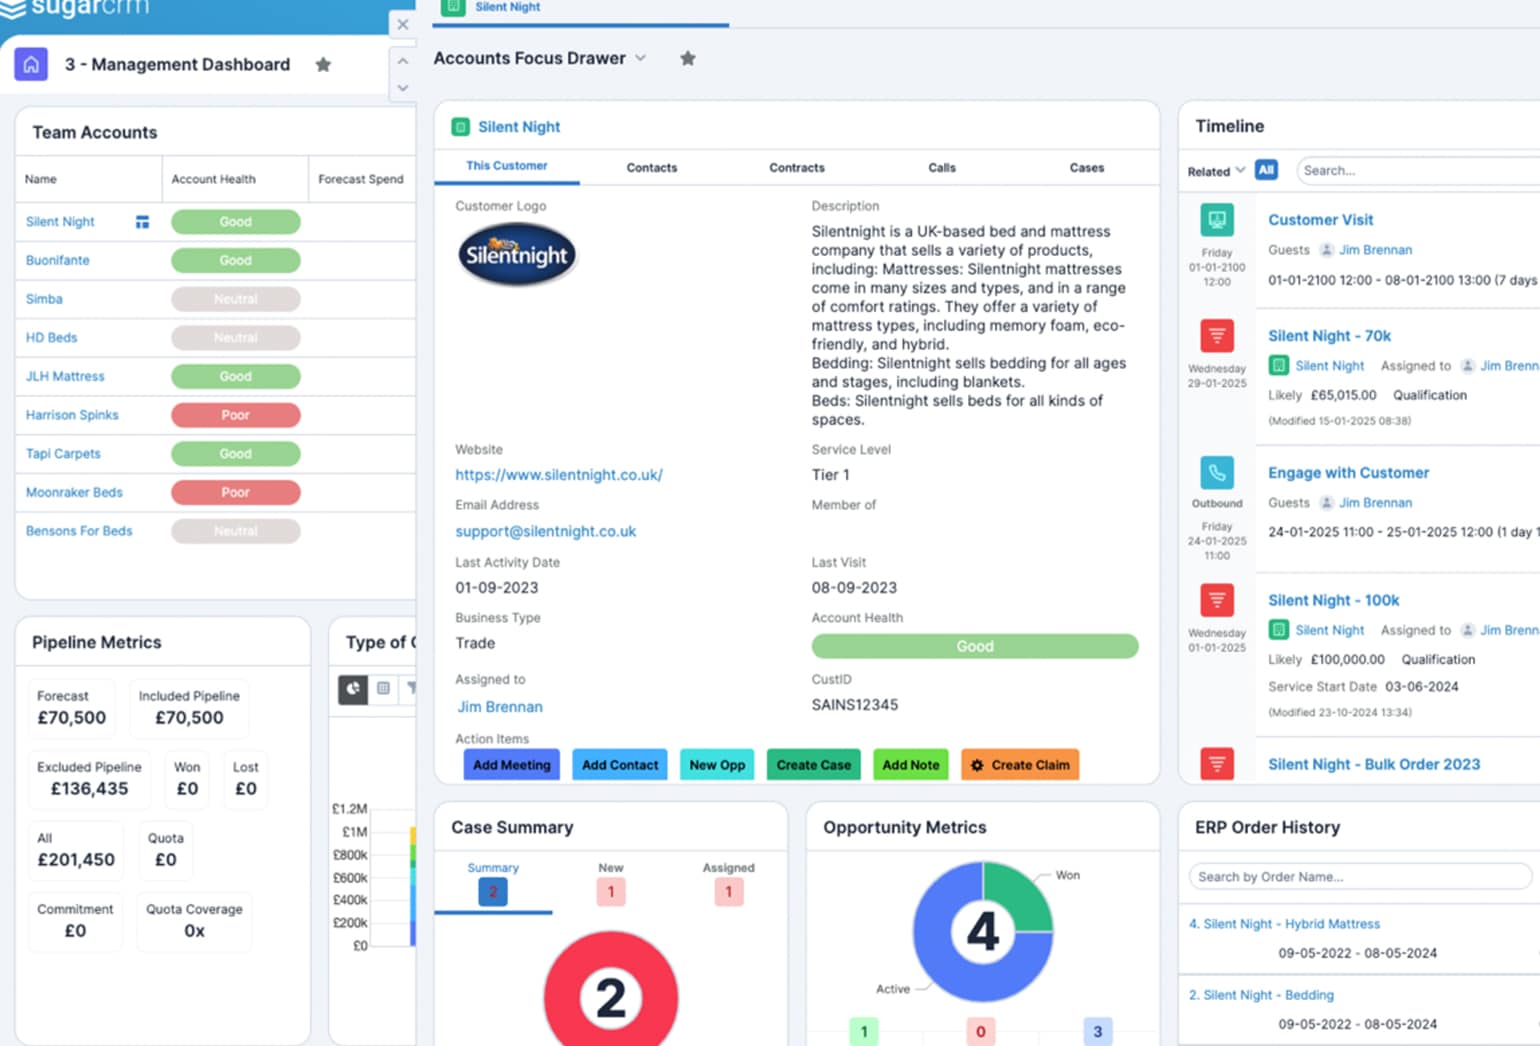The width and height of the screenshot is (1540, 1046).
Task: Open the Related dropdown in Timeline
Action: (1216, 171)
